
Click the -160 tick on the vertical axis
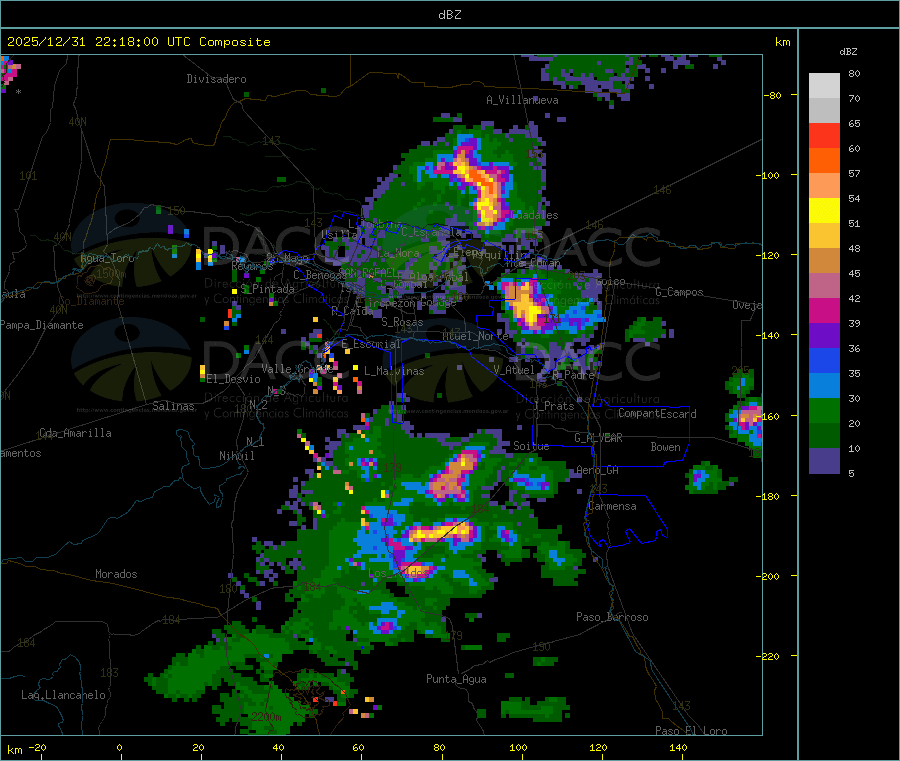point(770,416)
